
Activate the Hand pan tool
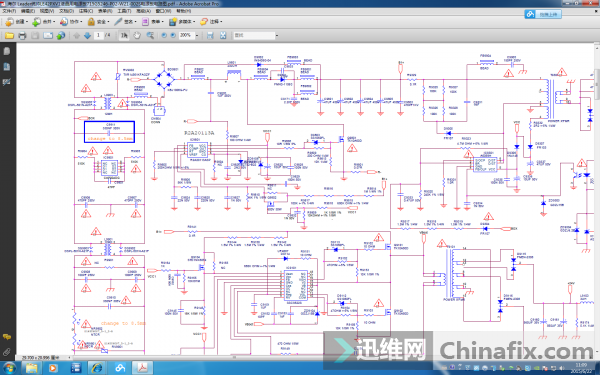(137, 36)
